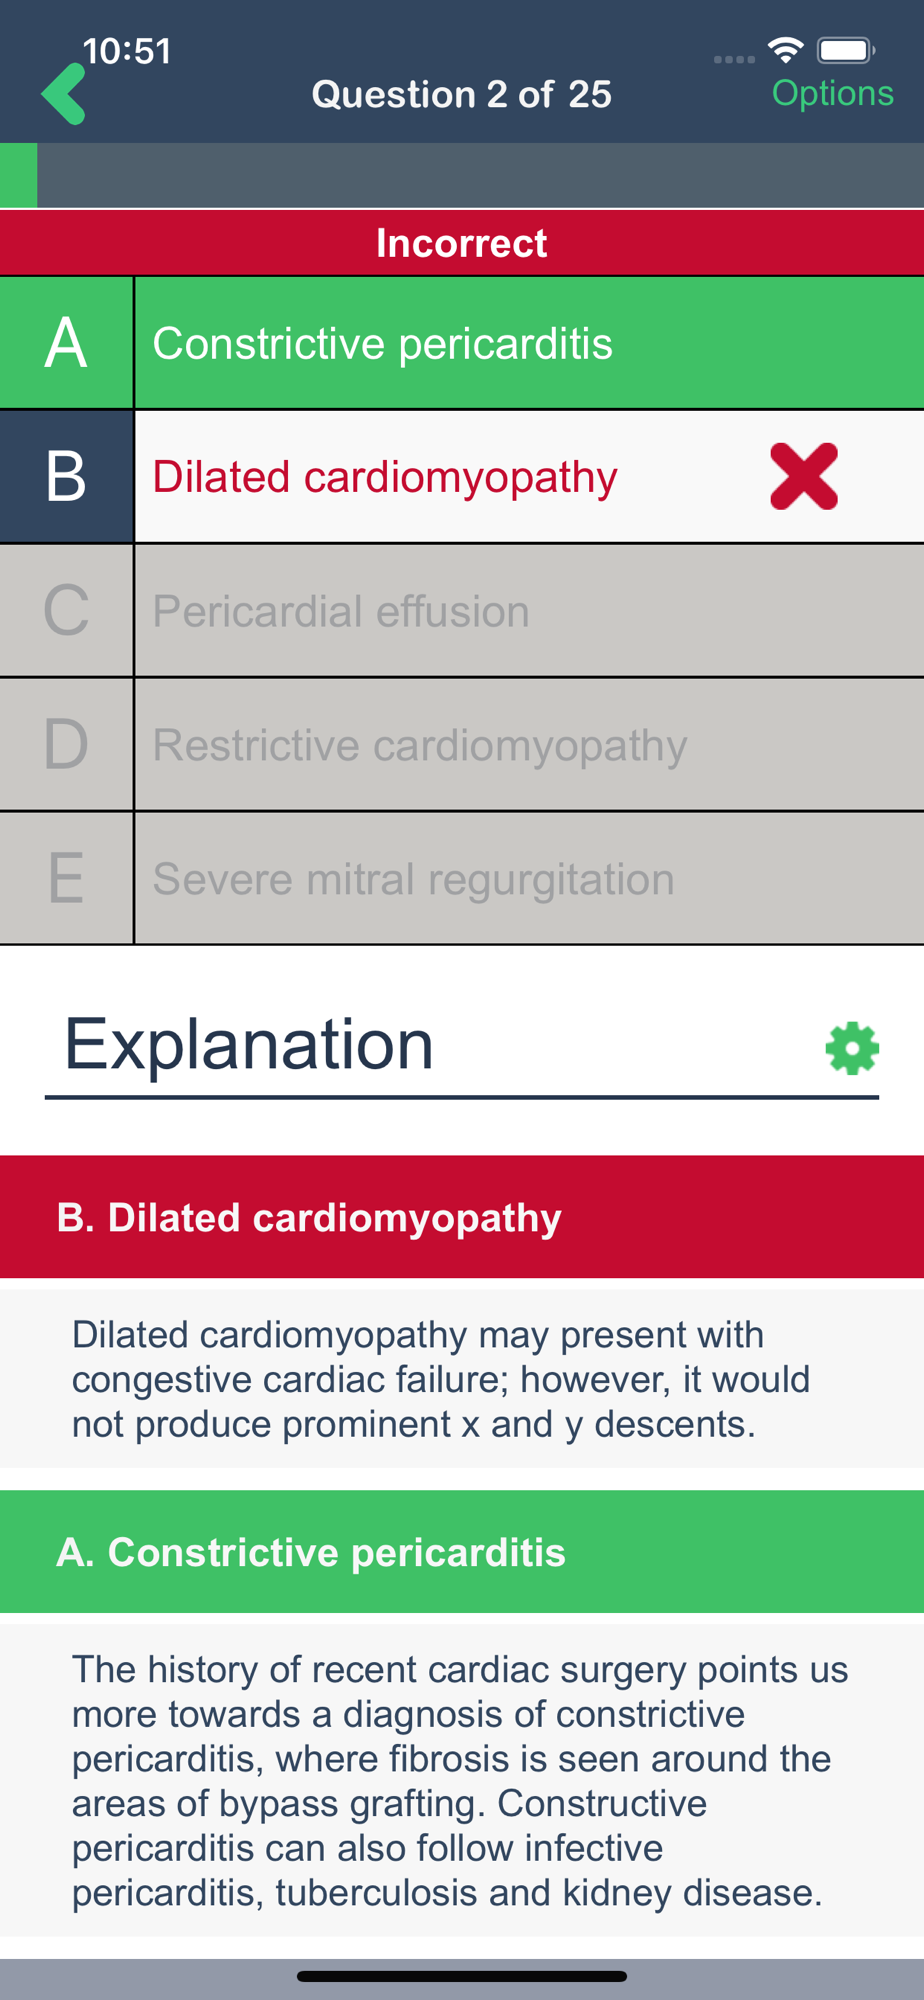Choose Constrictive pericarditis answer
Viewport: 924px width, 2000px height.
click(x=382, y=343)
